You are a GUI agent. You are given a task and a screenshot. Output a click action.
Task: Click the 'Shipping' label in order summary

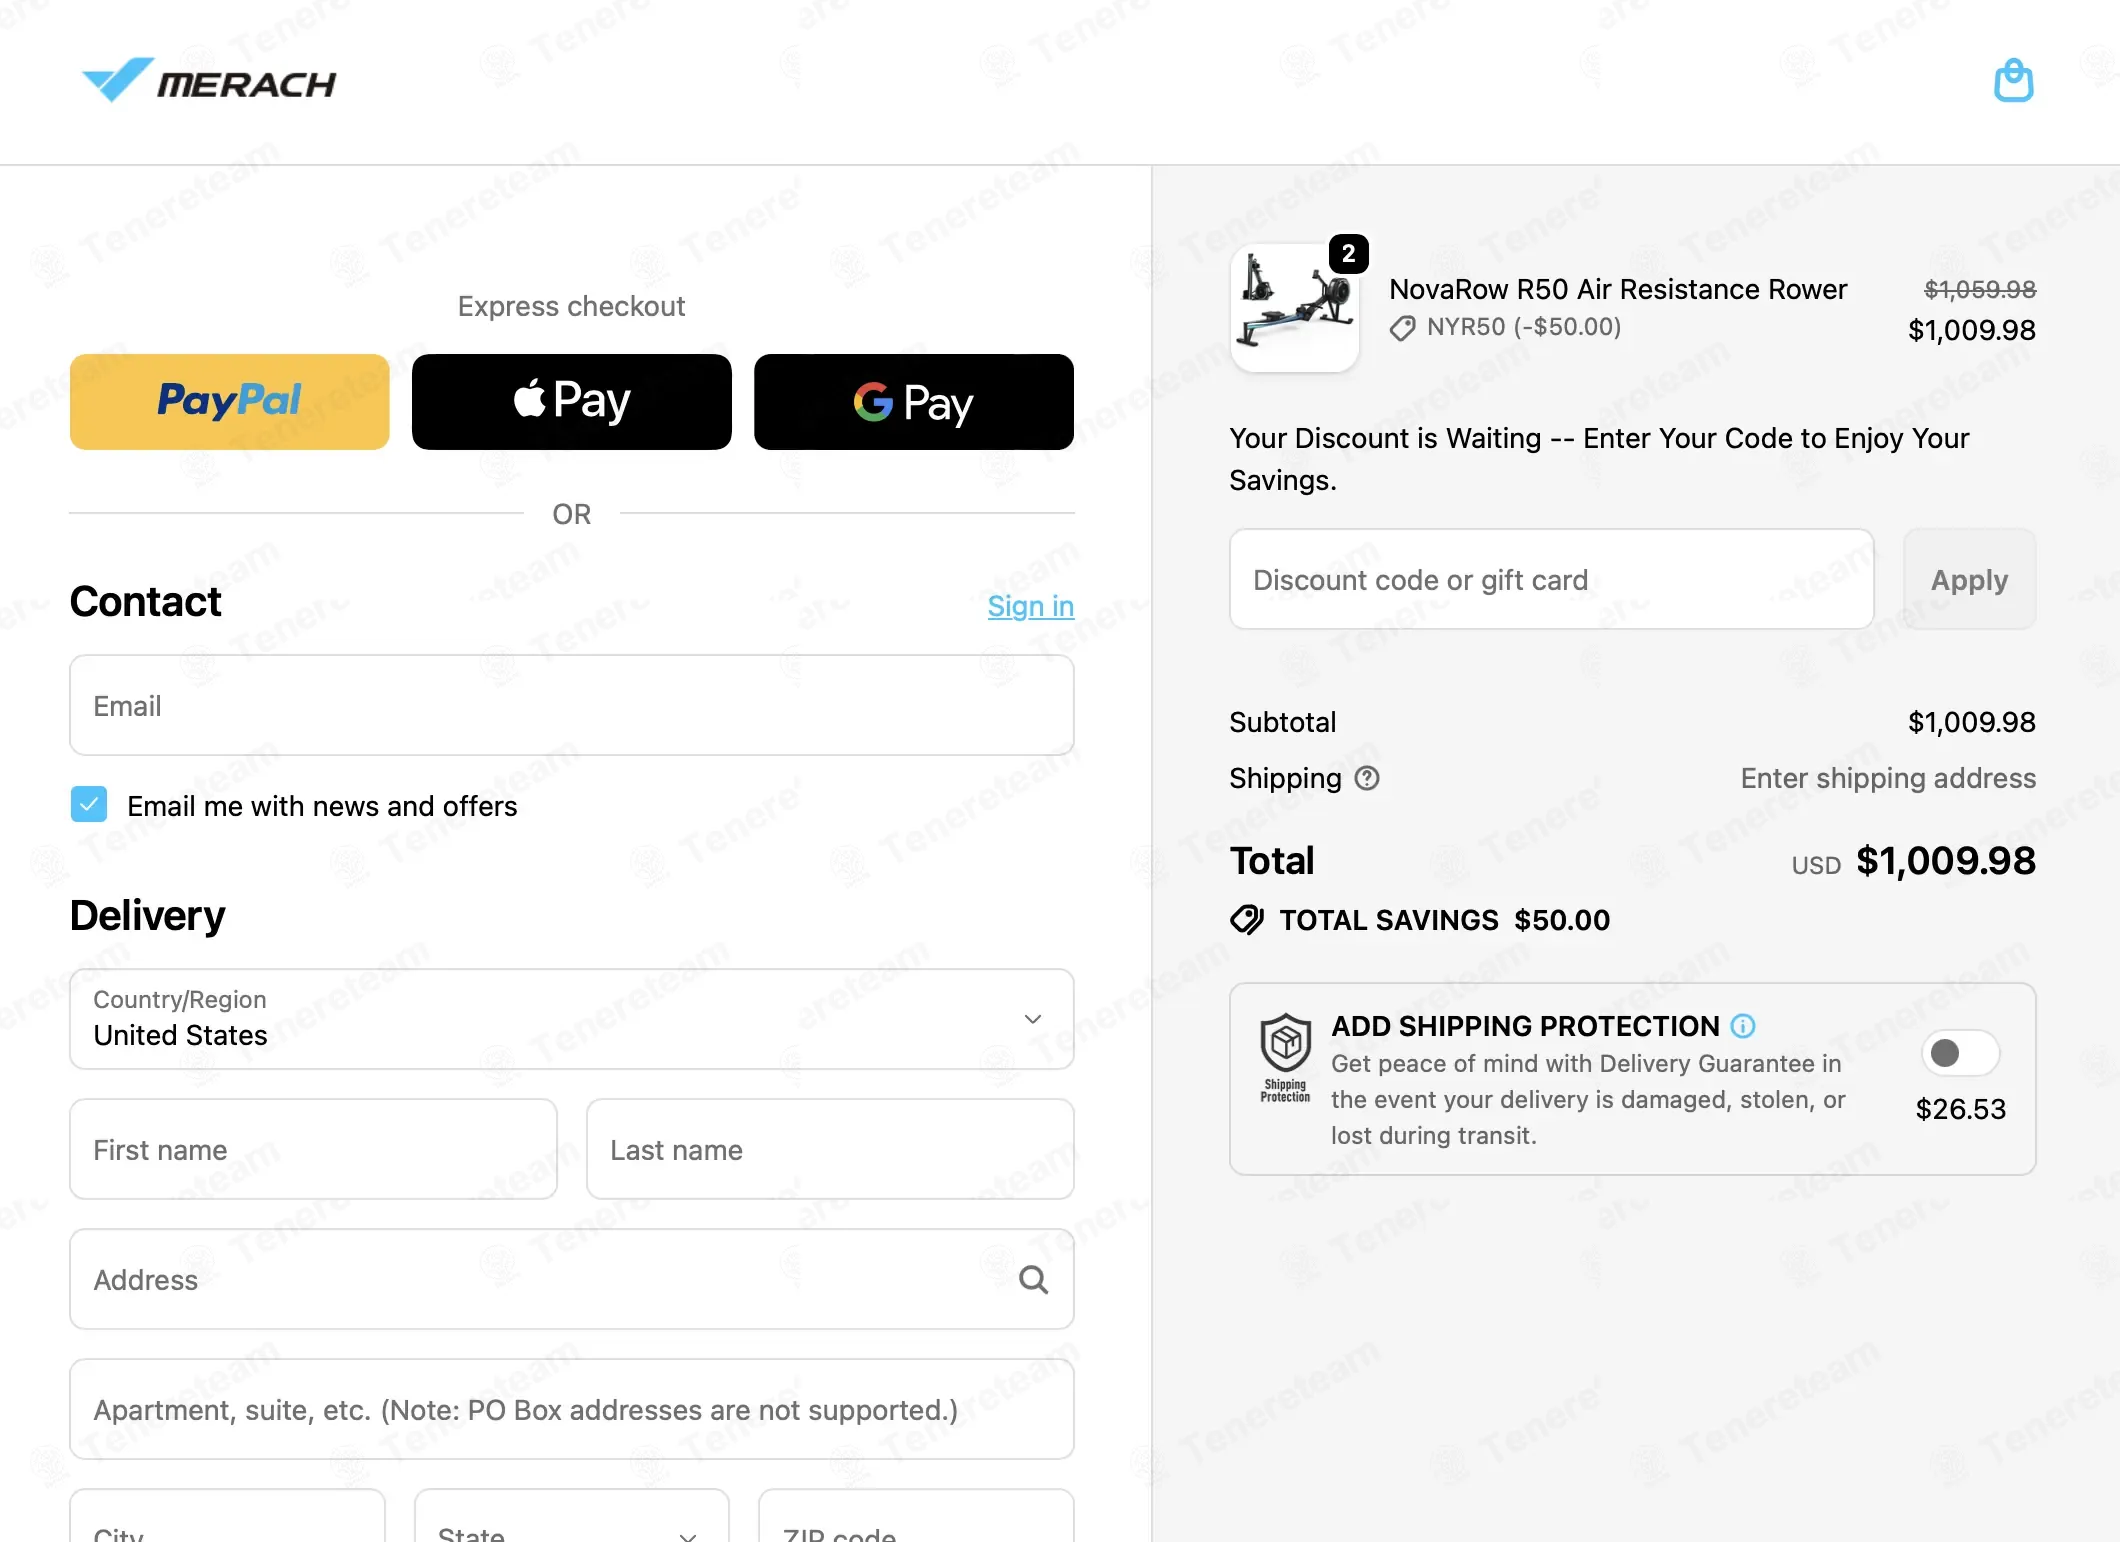1286,778
